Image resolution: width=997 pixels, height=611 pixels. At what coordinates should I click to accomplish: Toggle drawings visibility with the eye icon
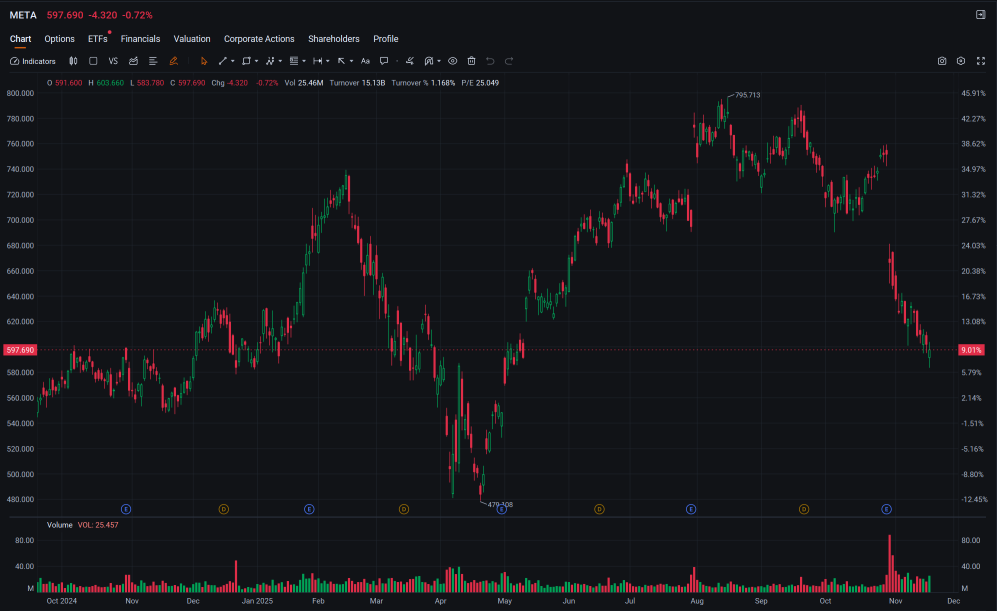pyautogui.click(x=453, y=61)
